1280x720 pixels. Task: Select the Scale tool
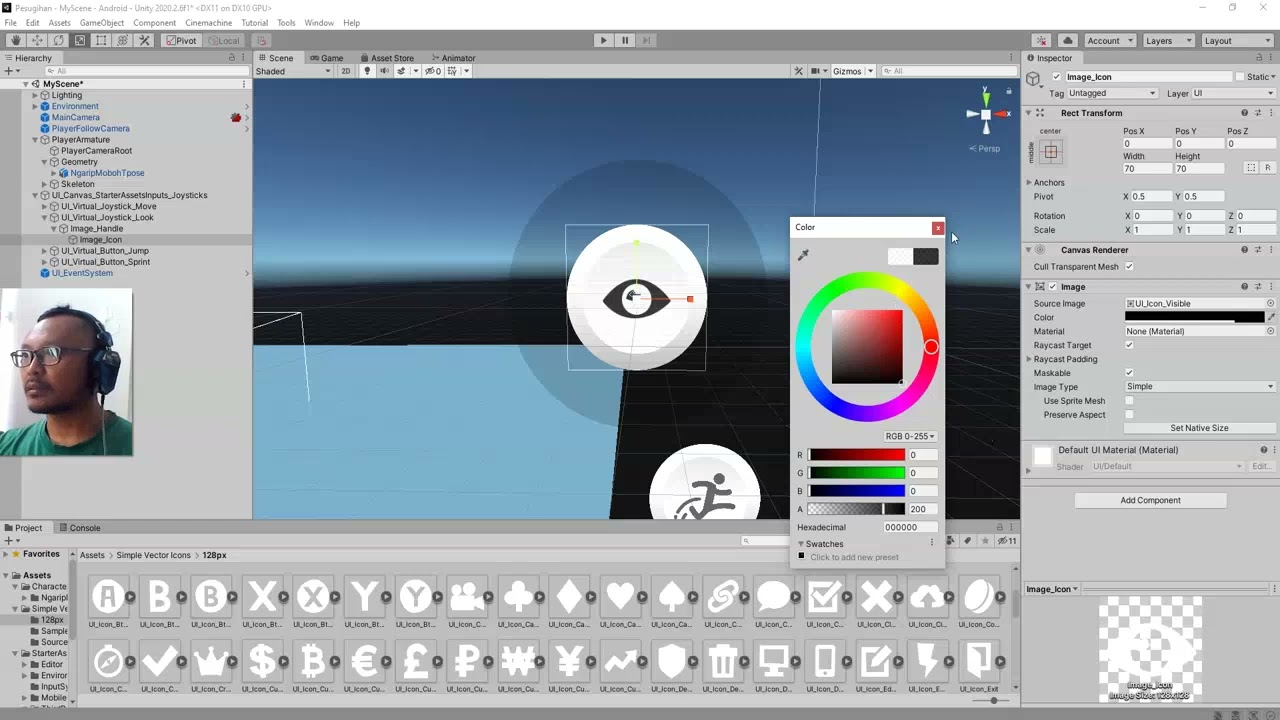tap(80, 41)
